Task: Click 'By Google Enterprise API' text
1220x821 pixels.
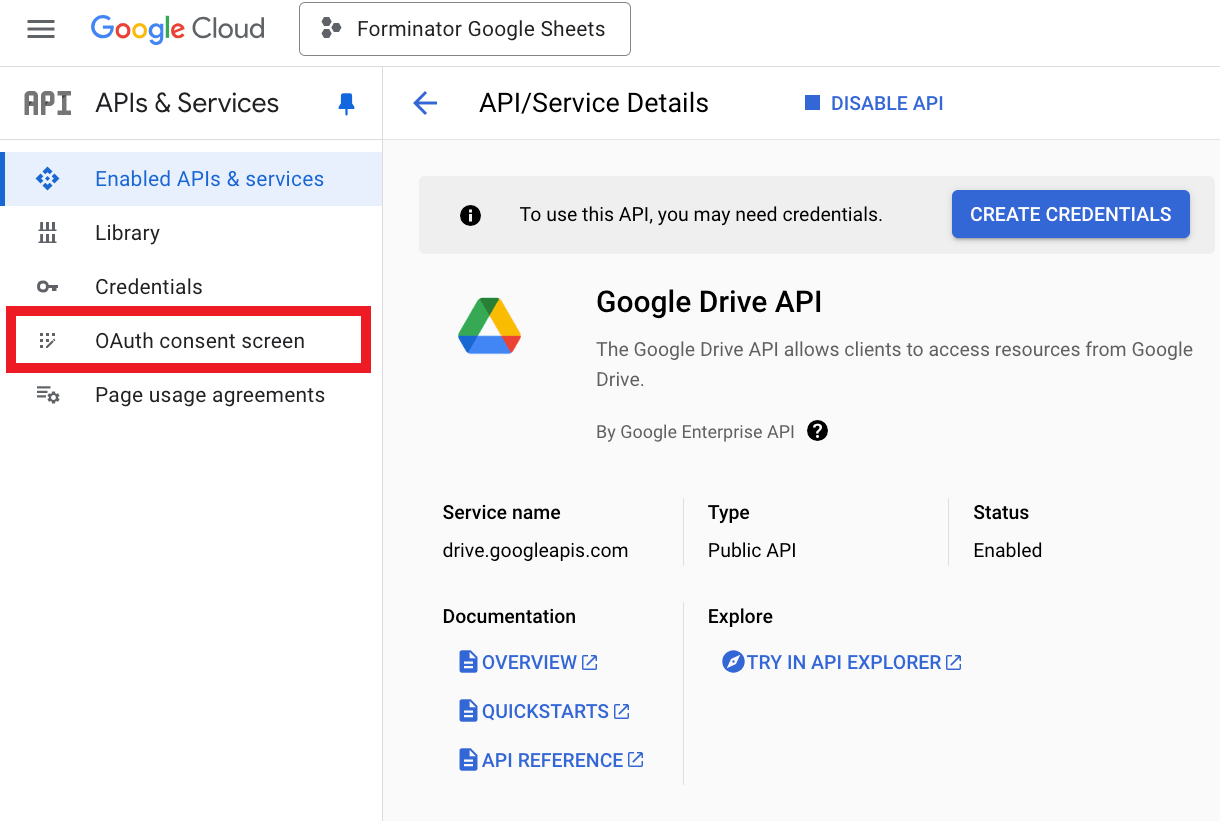Action: (x=695, y=432)
